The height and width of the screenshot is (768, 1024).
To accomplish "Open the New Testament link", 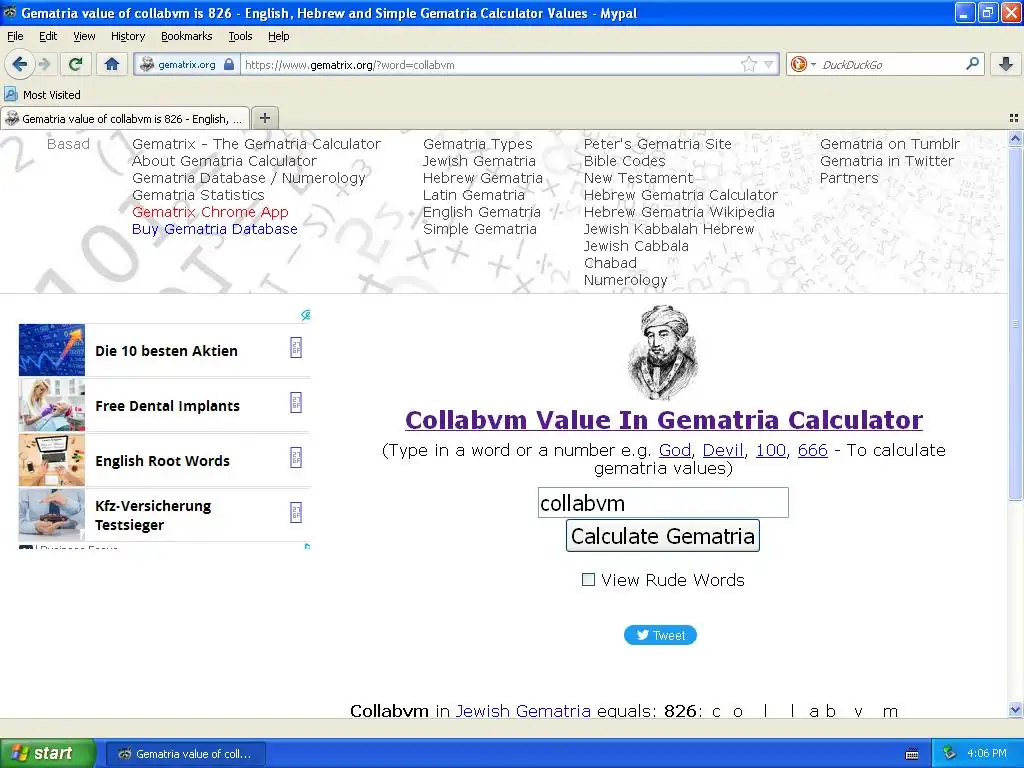I will [x=639, y=178].
